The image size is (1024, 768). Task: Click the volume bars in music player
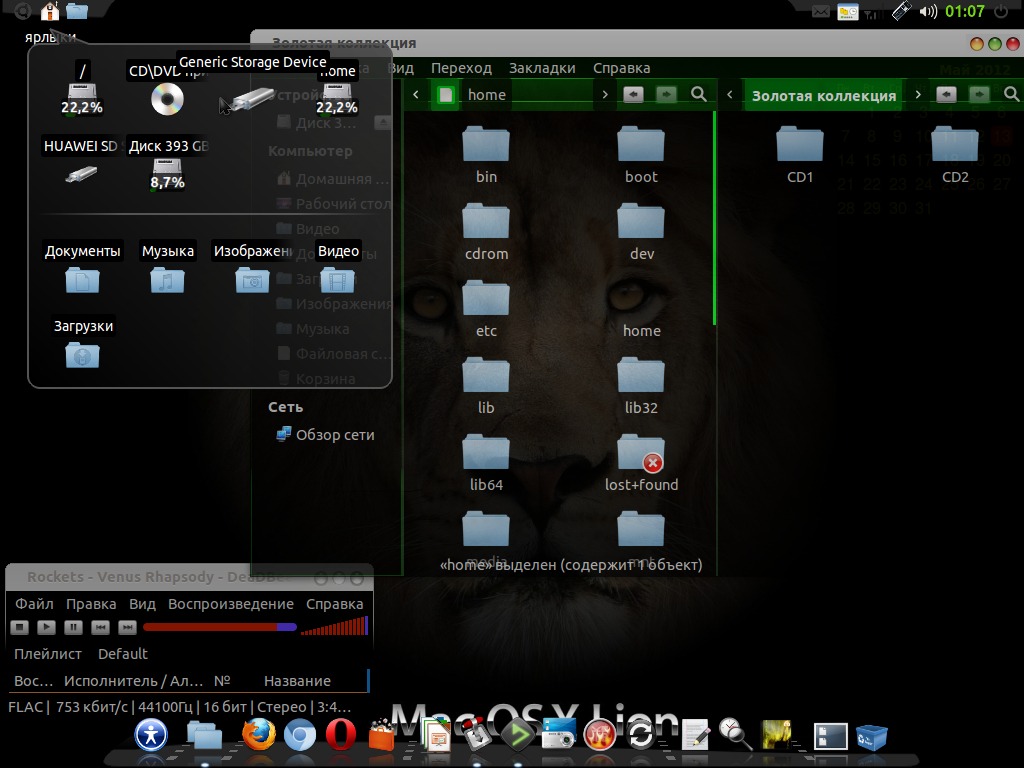(x=334, y=626)
